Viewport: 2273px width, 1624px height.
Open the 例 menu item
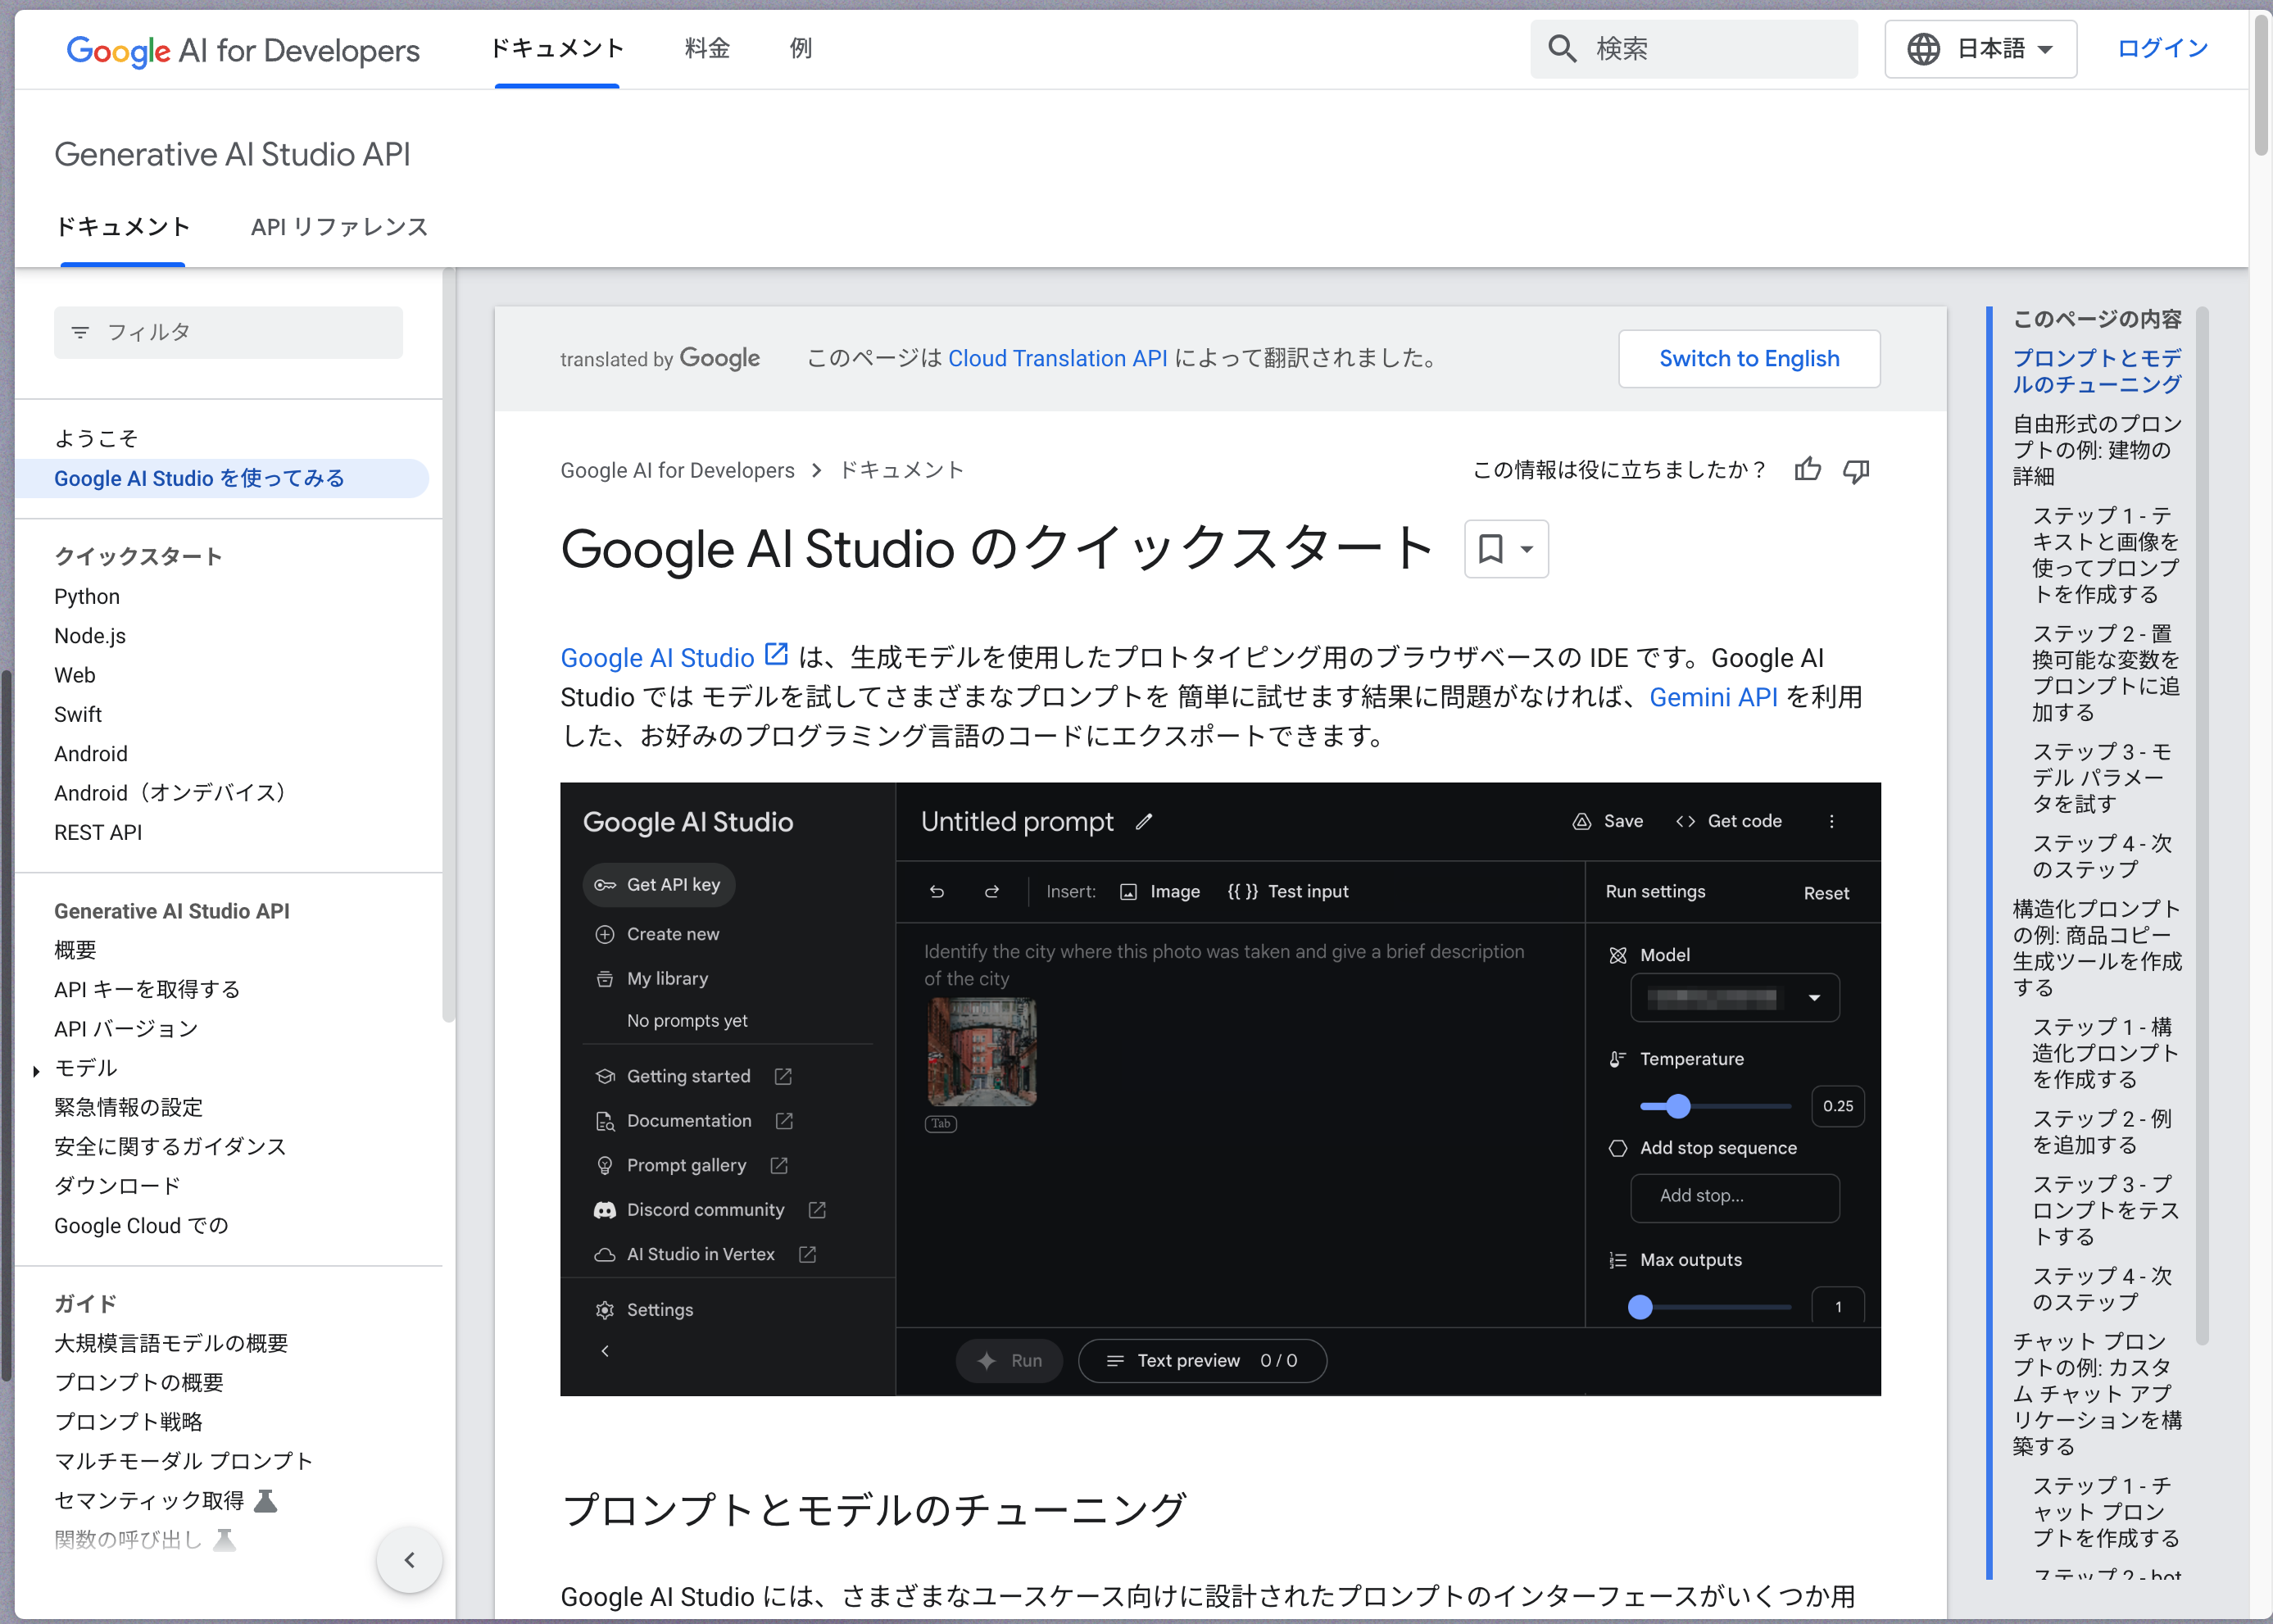[800, 48]
